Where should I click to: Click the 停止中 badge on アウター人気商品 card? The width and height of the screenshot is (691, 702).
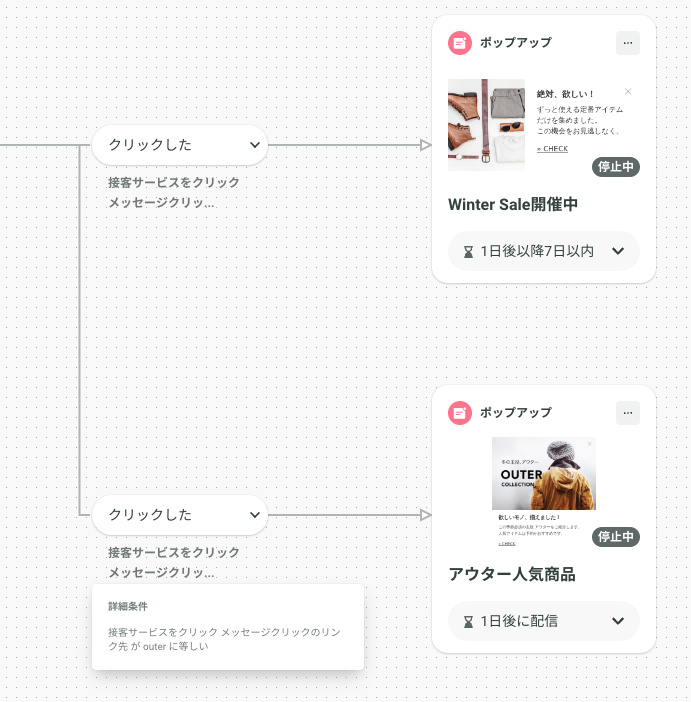pyautogui.click(x=616, y=537)
